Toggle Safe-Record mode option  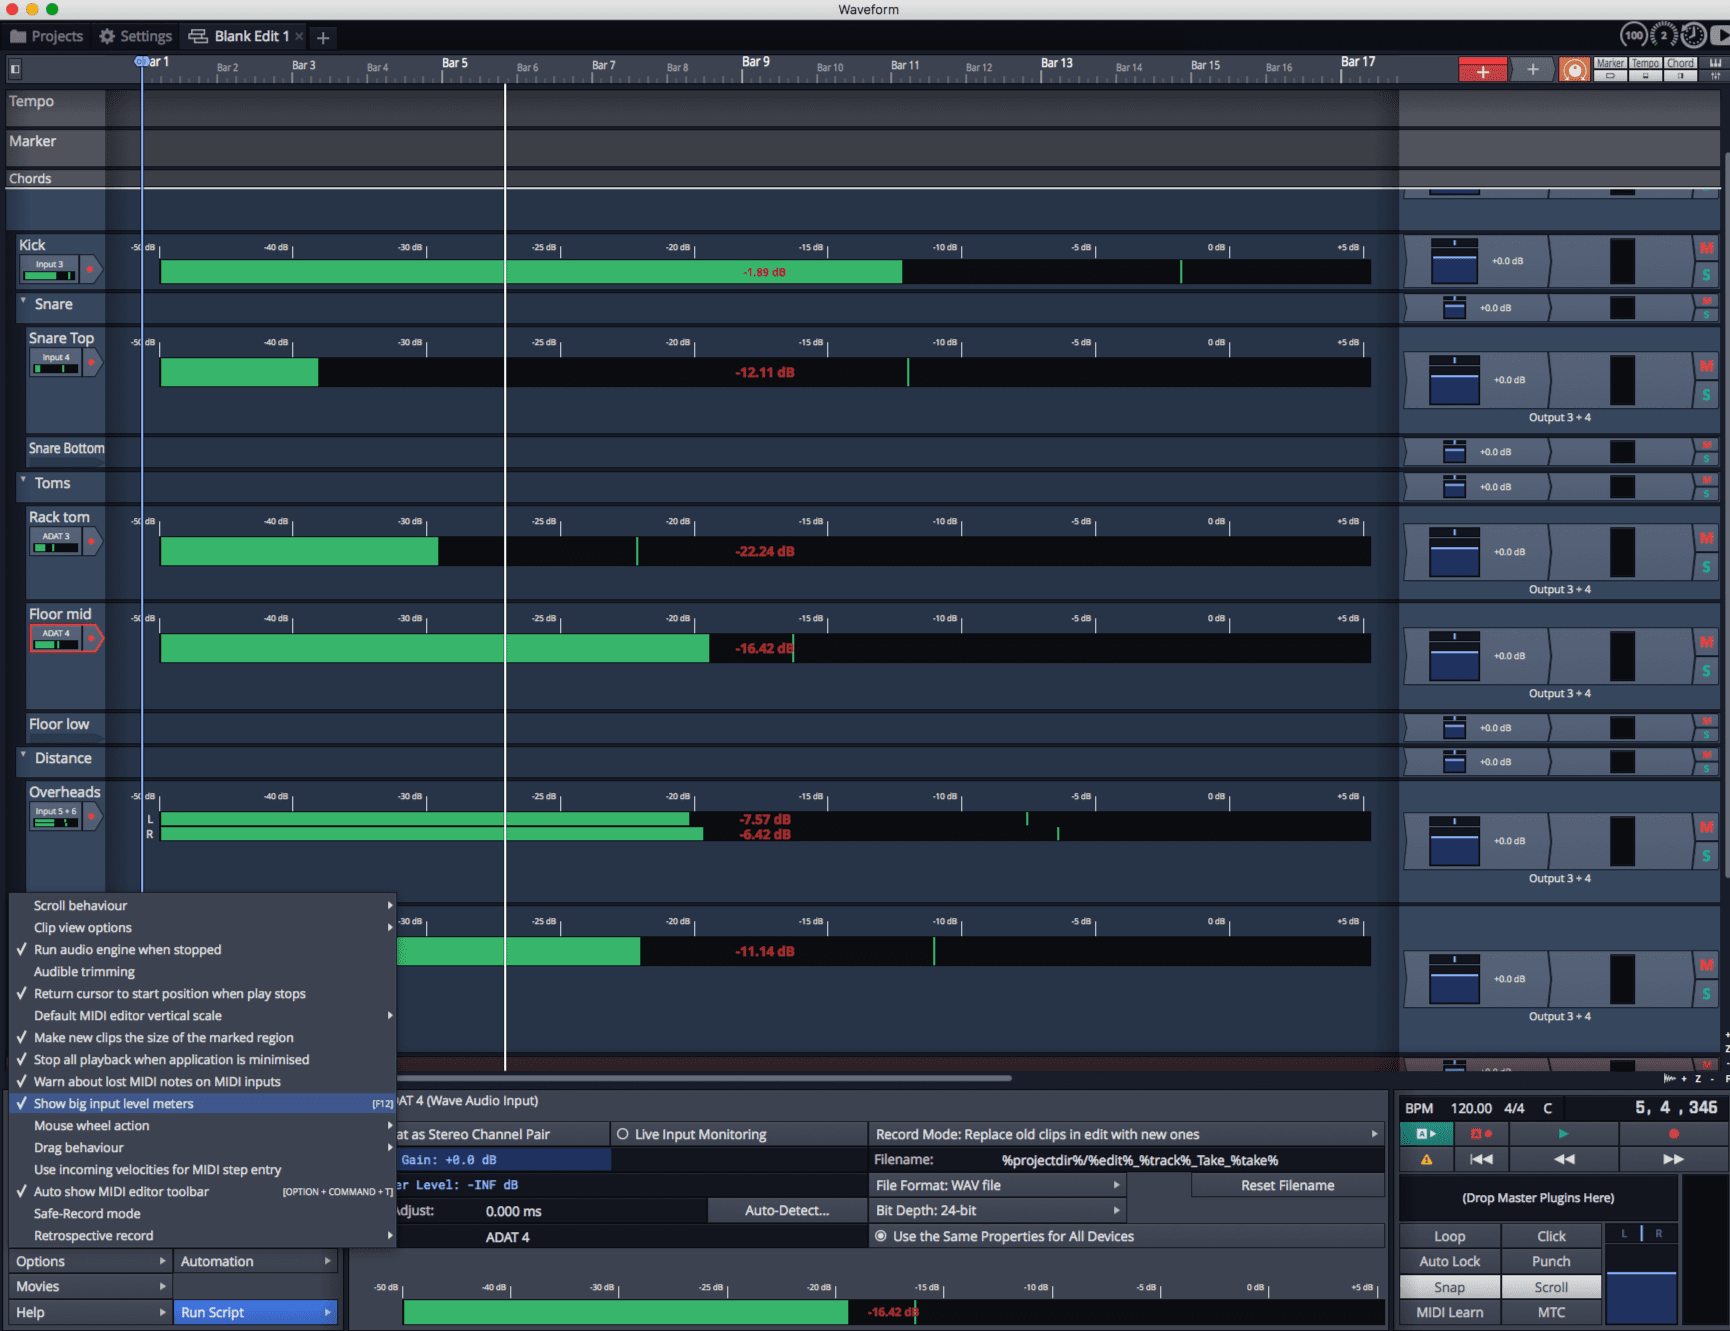coord(87,1213)
